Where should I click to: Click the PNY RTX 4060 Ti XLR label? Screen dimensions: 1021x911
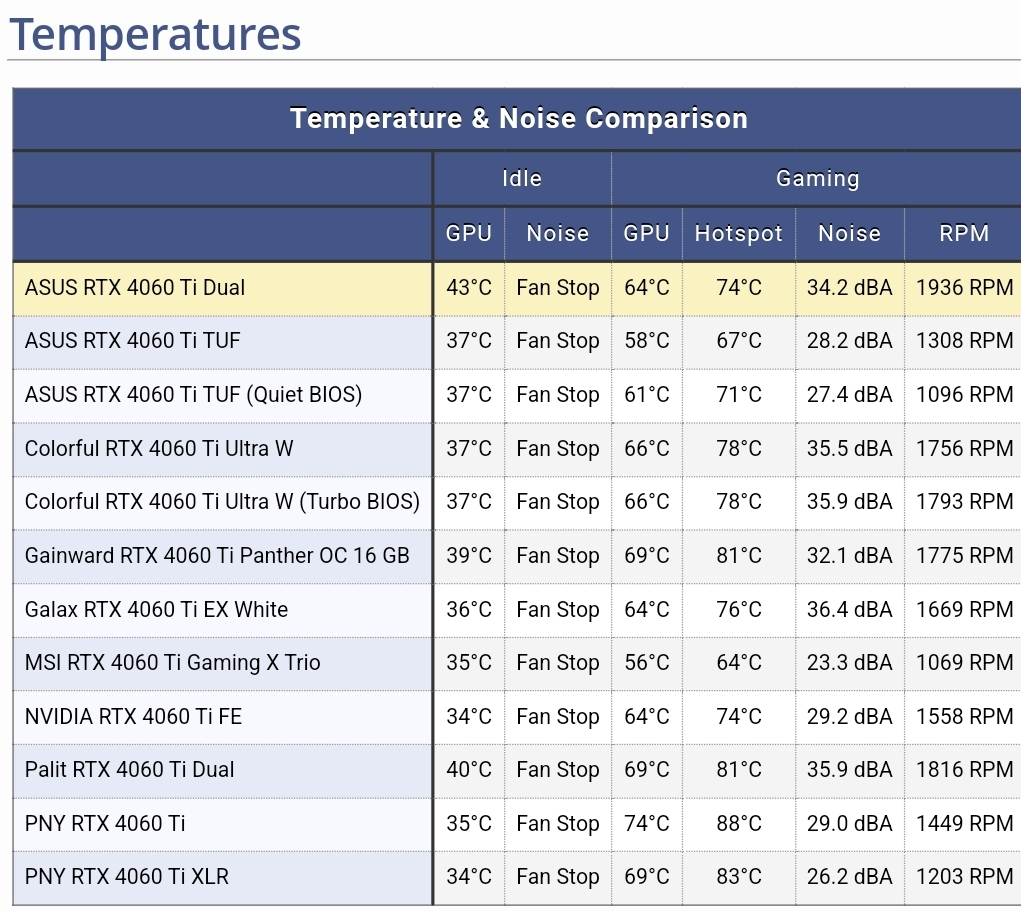127,877
